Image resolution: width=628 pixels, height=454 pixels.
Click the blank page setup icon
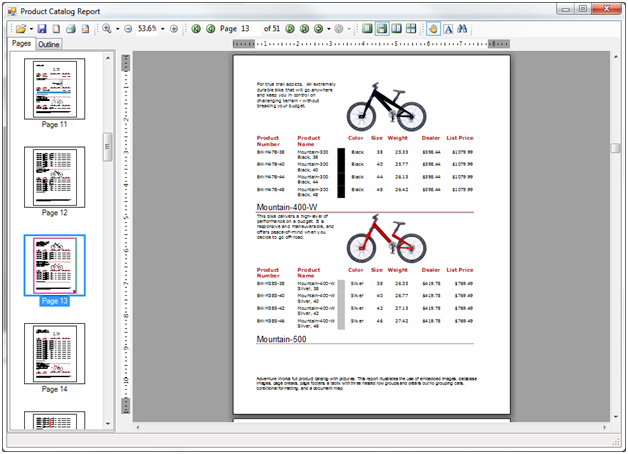click(x=56, y=29)
